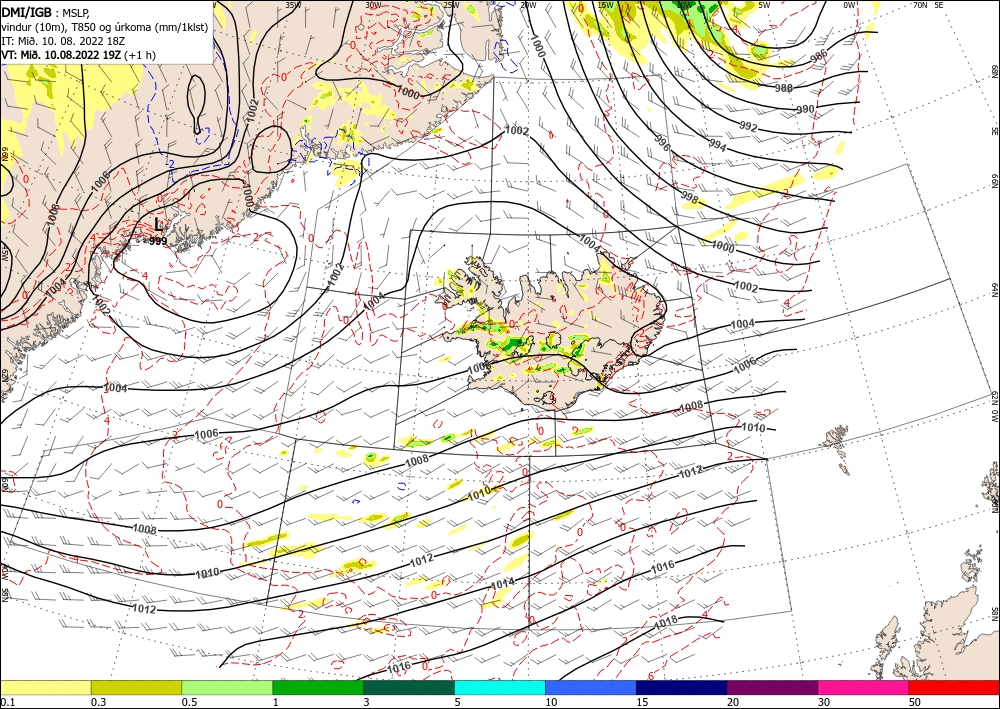The width and height of the screenshot is (1000, 709).
Task: Click the pink 30–50 mm legend swatch
Action: click(864, 687)
